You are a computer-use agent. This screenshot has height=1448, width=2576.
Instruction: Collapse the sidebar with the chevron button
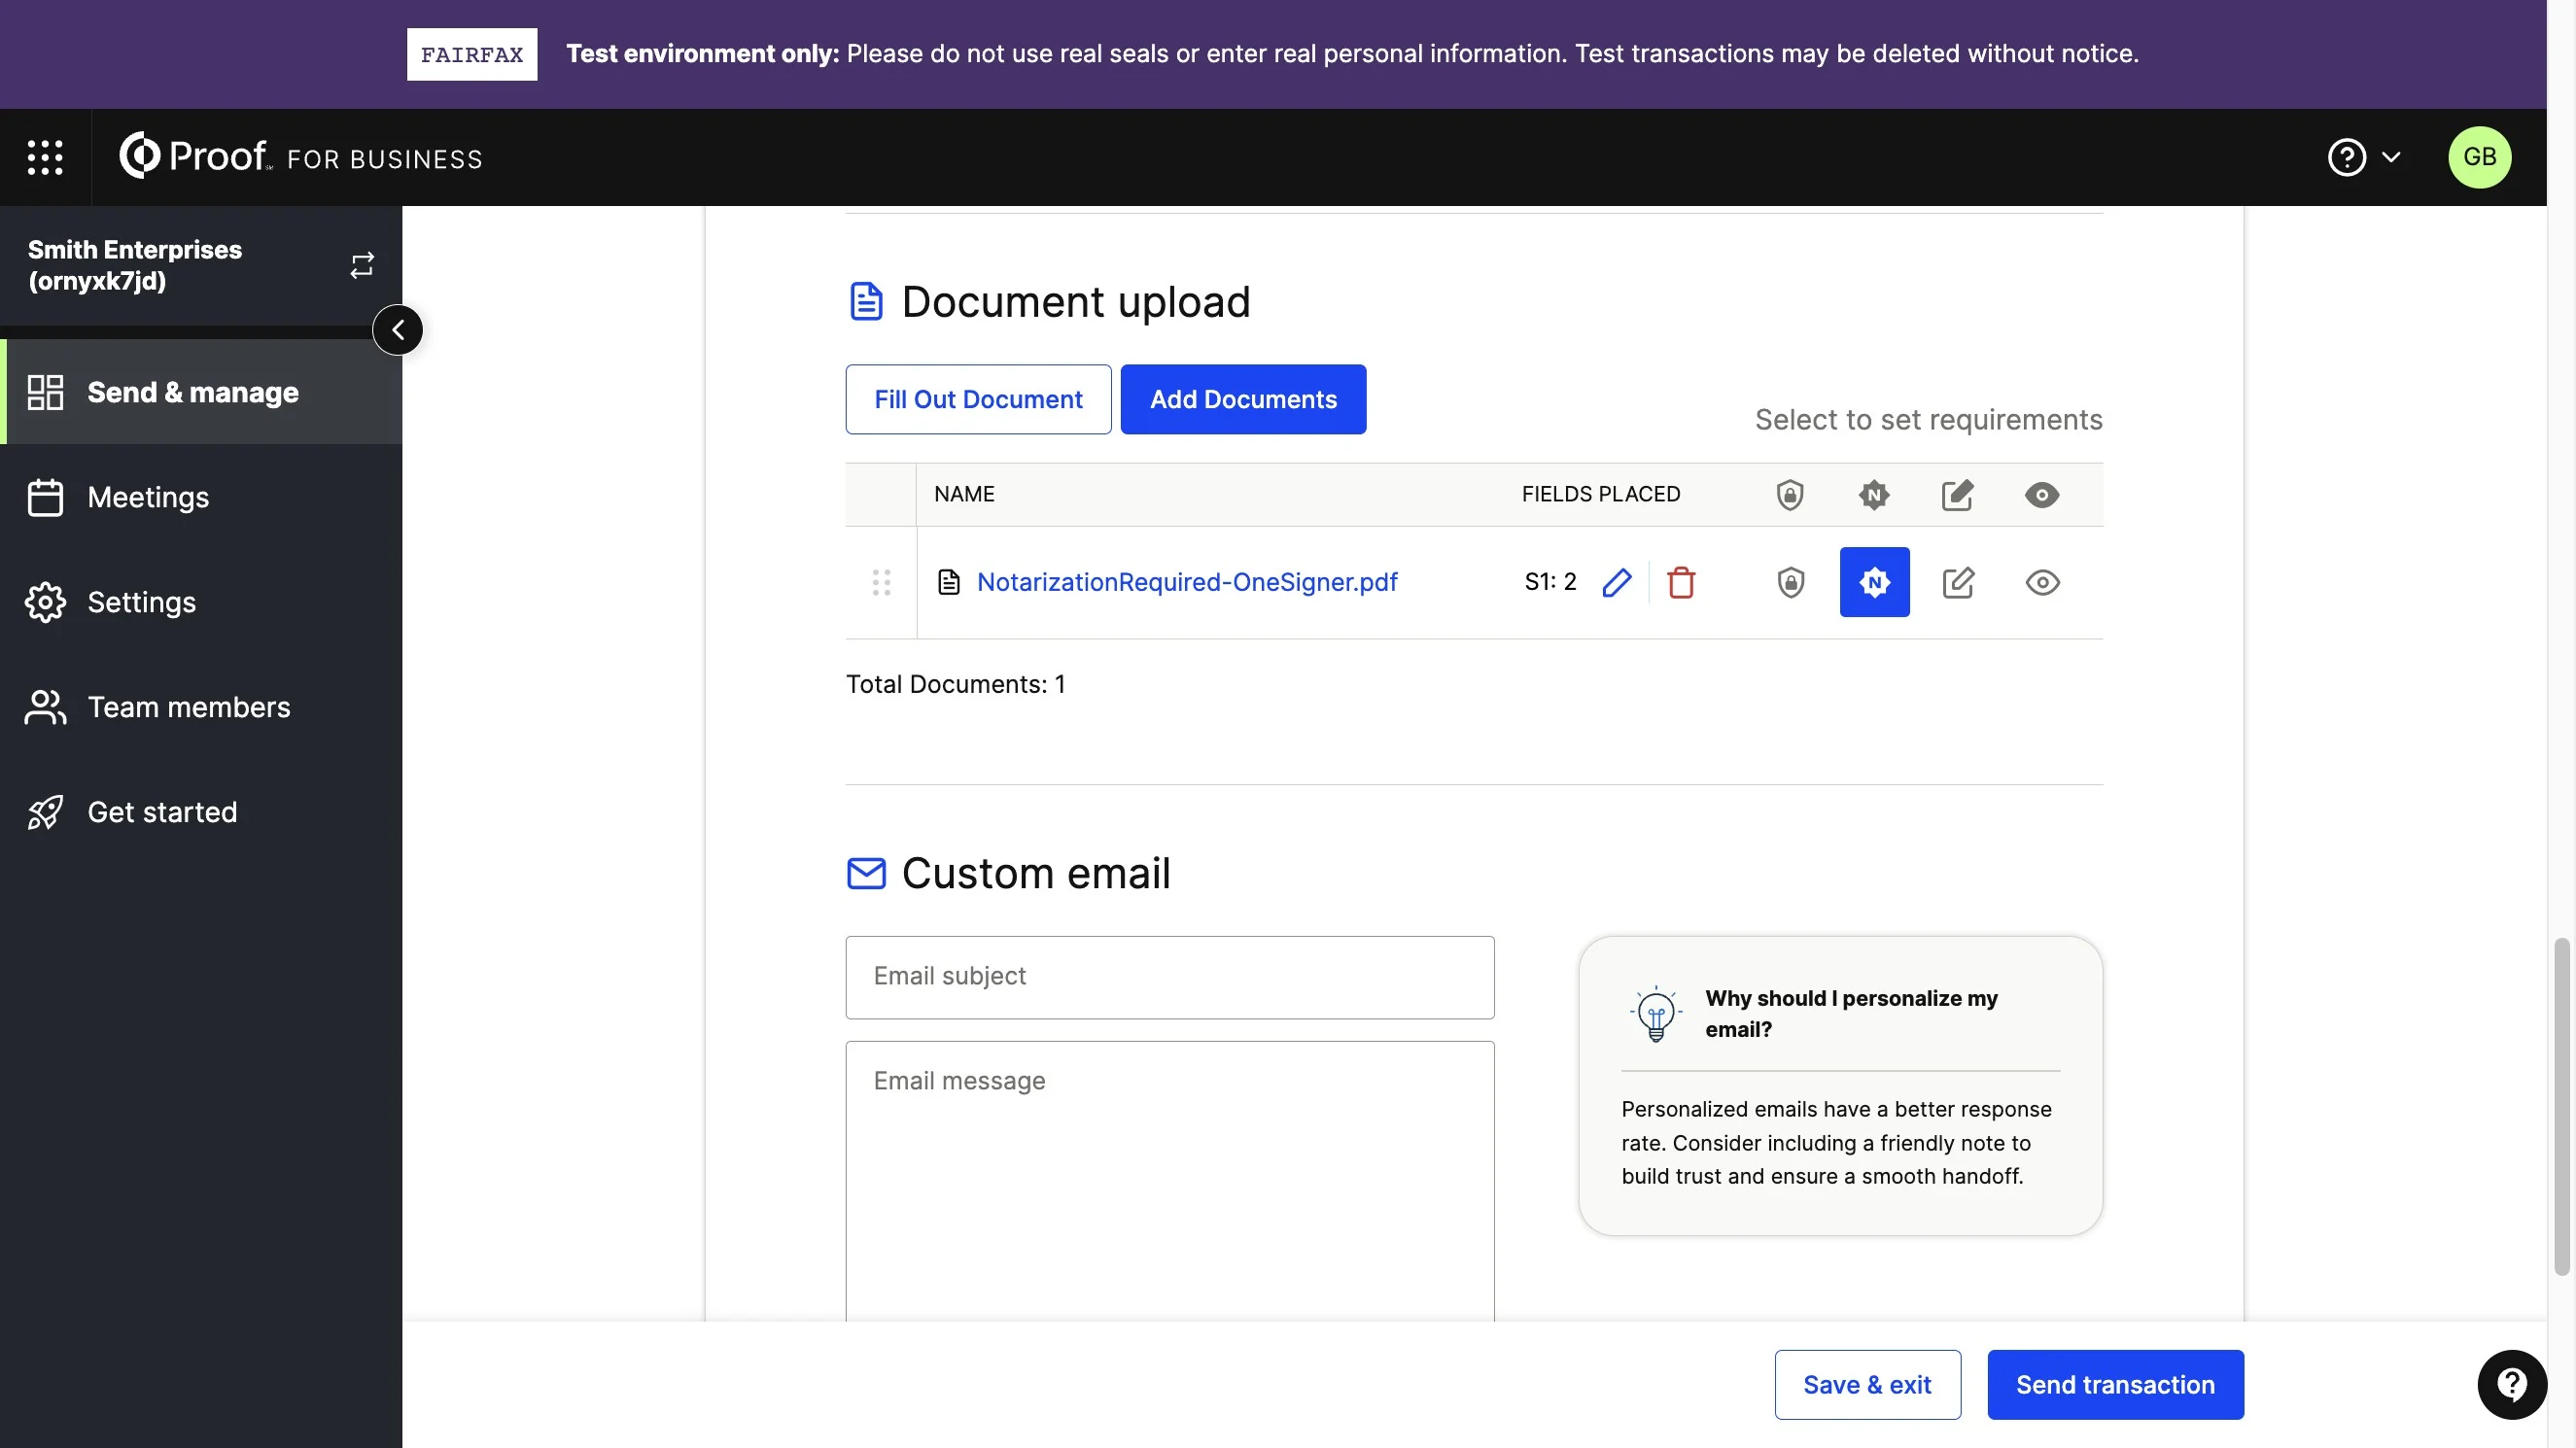tap(398, 330)
